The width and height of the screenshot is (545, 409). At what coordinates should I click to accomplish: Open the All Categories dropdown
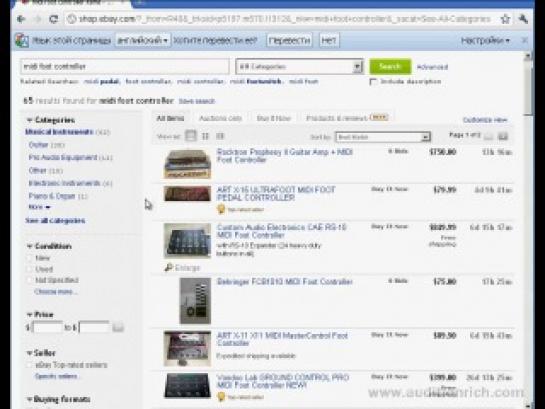(x=299, y=66)
